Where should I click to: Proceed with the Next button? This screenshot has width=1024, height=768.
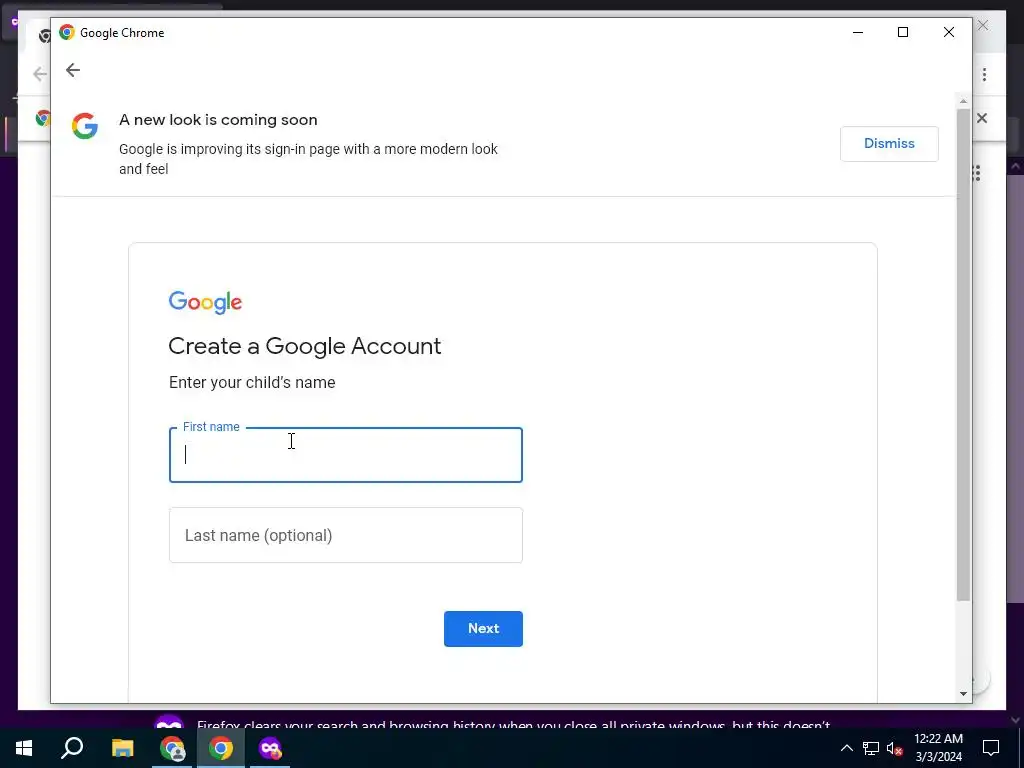483,628
